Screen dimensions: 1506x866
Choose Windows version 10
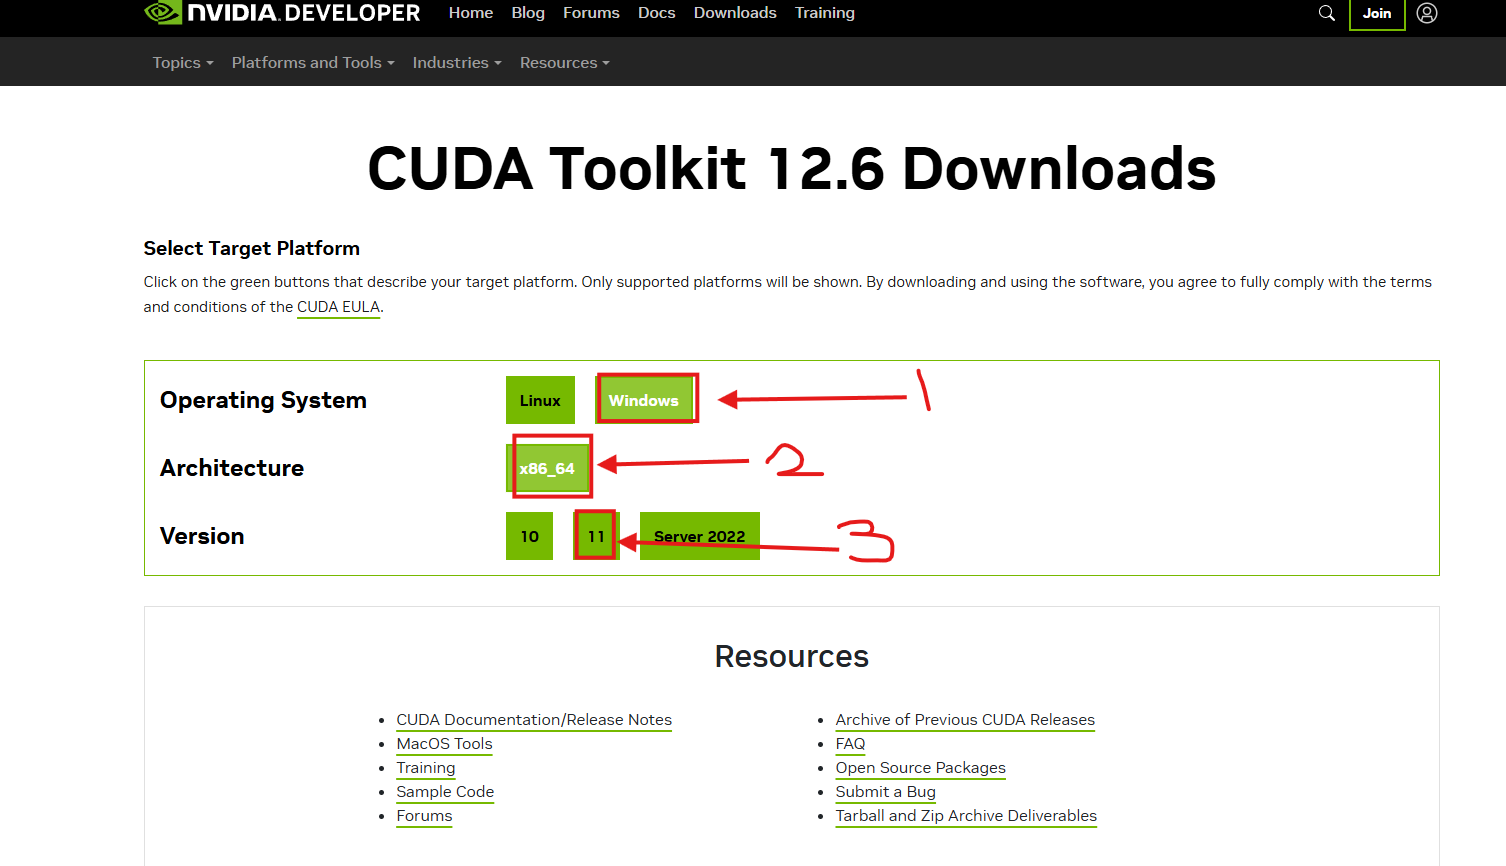pos(530,536)
